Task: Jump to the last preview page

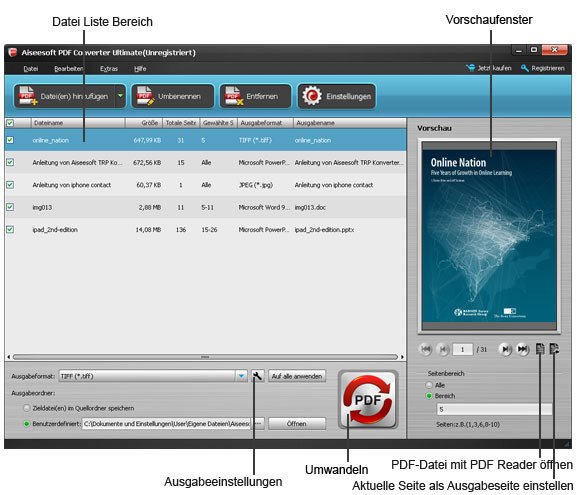Action: (x=523, y=349)
